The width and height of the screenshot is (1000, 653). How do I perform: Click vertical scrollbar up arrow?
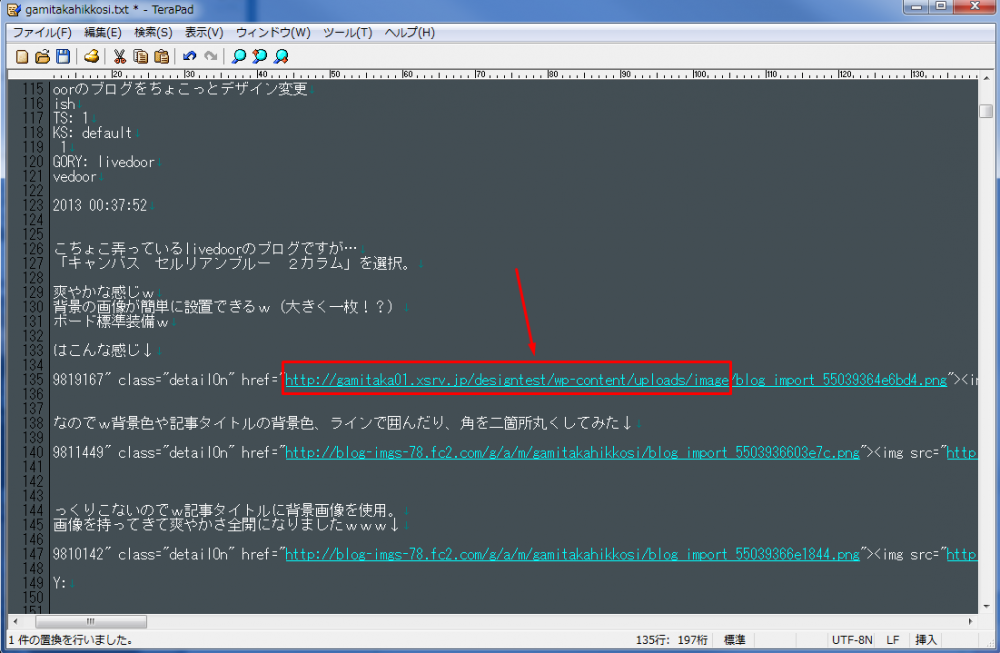click(x=987, y=77)
